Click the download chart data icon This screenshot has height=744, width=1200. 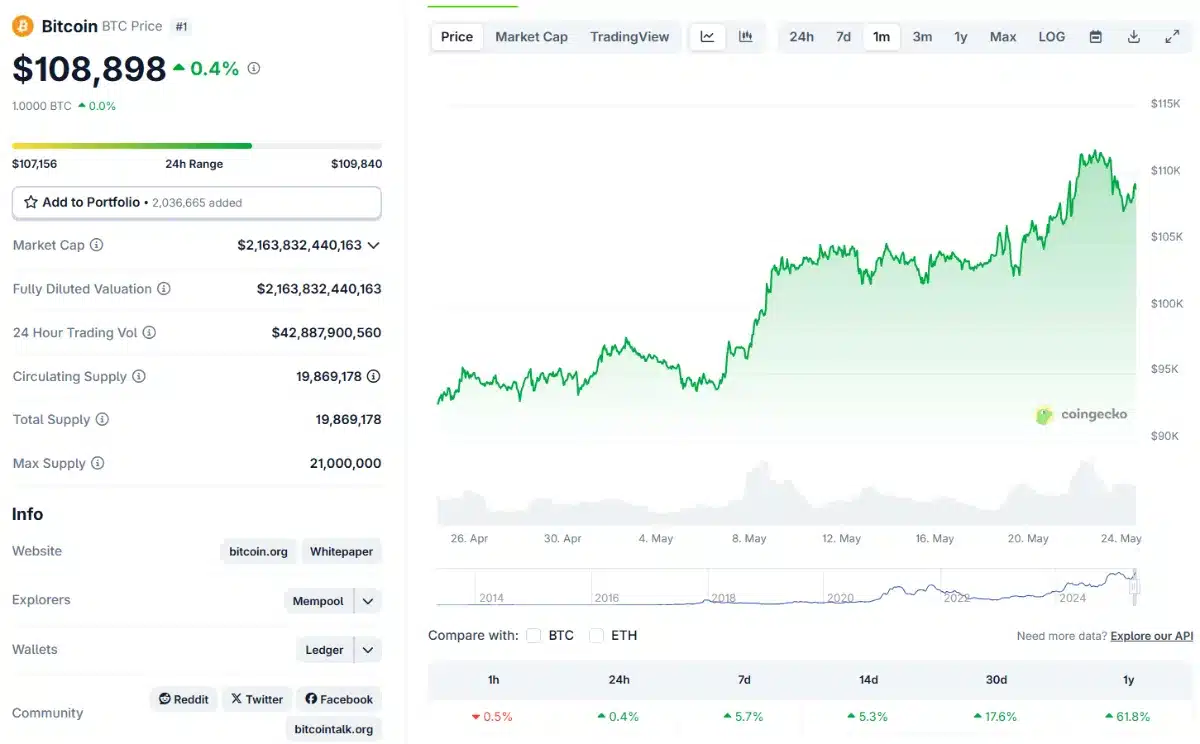click(x=1134, y=37)
